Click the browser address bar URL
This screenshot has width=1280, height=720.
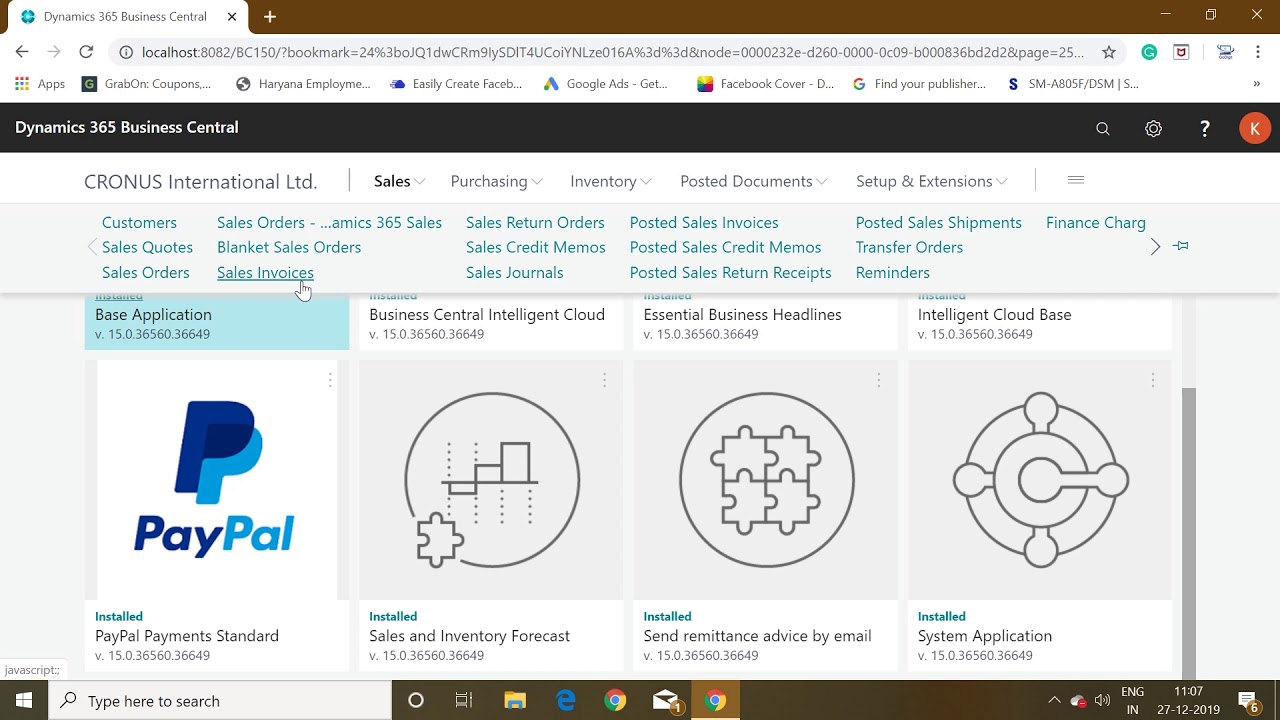coord(612,52)
